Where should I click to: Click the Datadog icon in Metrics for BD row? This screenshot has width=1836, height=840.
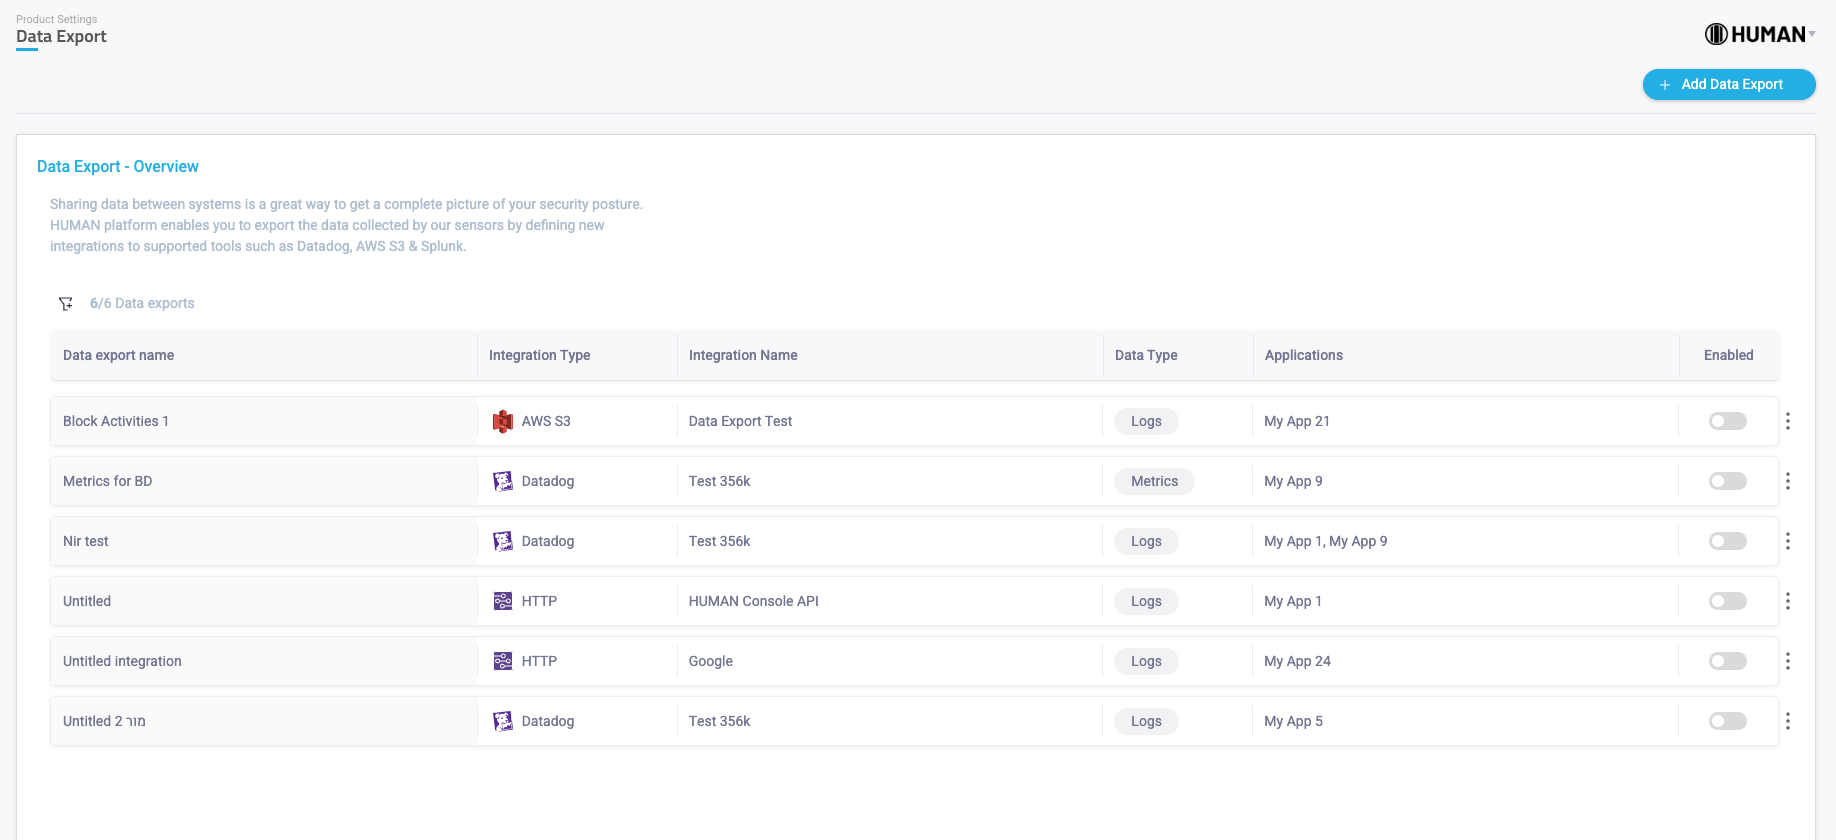(x=503, y=481)
